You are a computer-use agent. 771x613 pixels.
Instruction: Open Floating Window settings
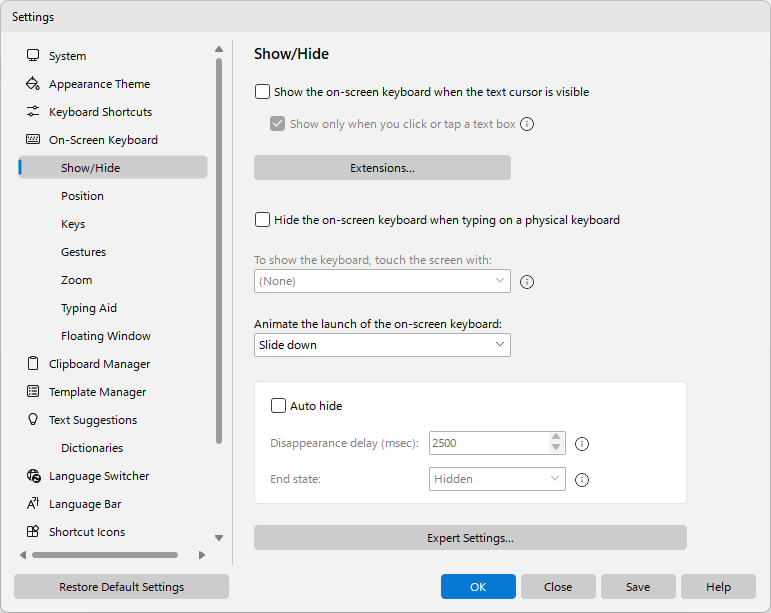tap(106, 336)
